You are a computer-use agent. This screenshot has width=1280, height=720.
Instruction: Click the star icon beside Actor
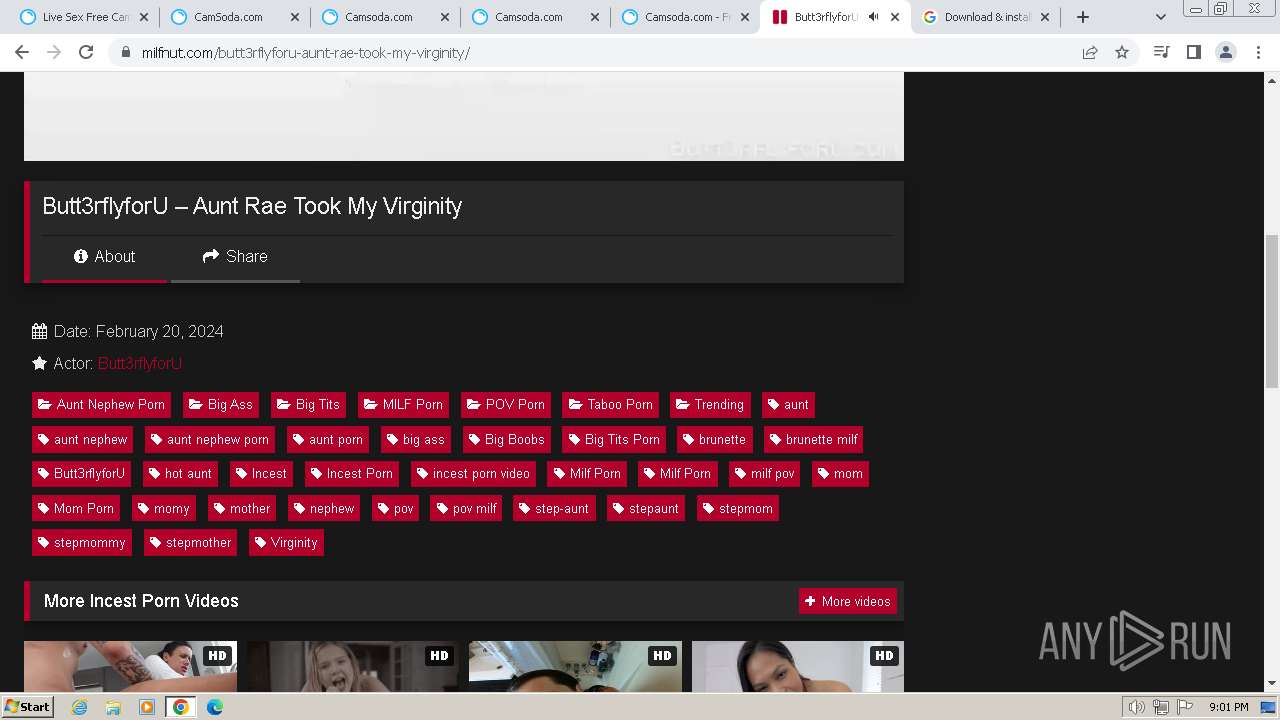tap(40, 364)
